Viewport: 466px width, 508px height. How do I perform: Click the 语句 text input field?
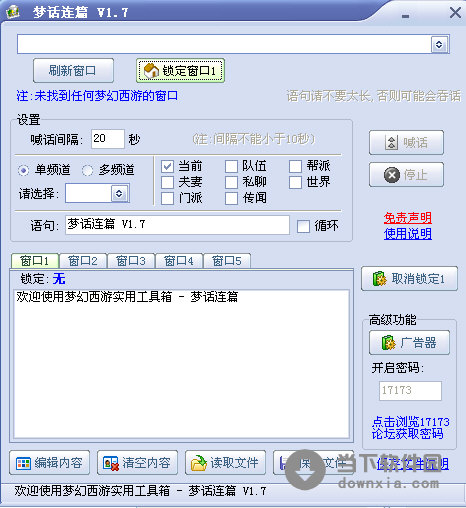coord(177,225)
